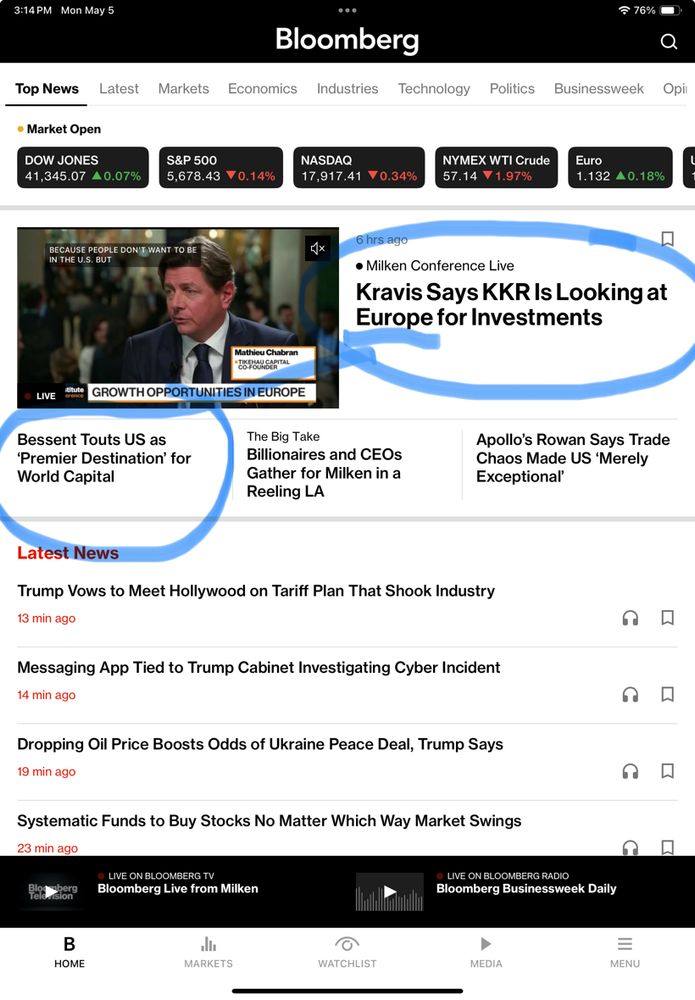Tap the 19 min ago timestamp
This screenshot has height=1000, width=695.
click(x=47, y=771)
